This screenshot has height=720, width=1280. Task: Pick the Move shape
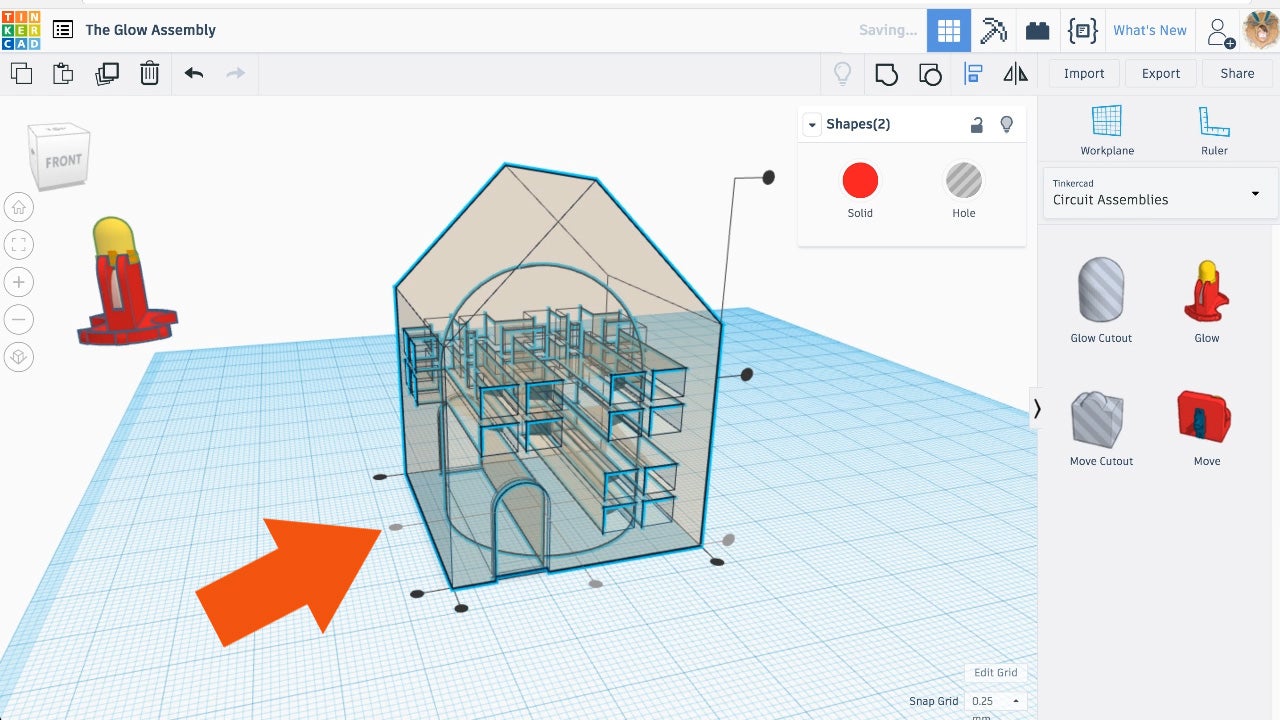point(1207,428)
